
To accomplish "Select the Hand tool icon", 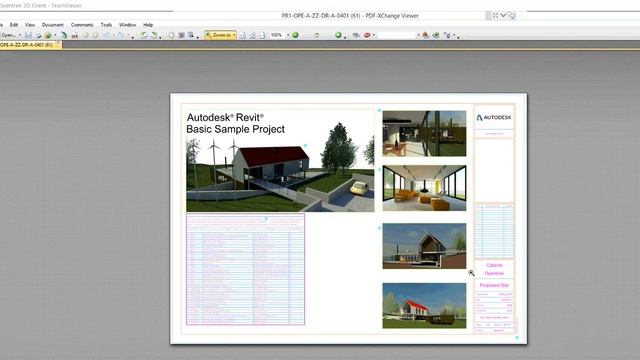I will pyautogui.click(x=171, y=36).
